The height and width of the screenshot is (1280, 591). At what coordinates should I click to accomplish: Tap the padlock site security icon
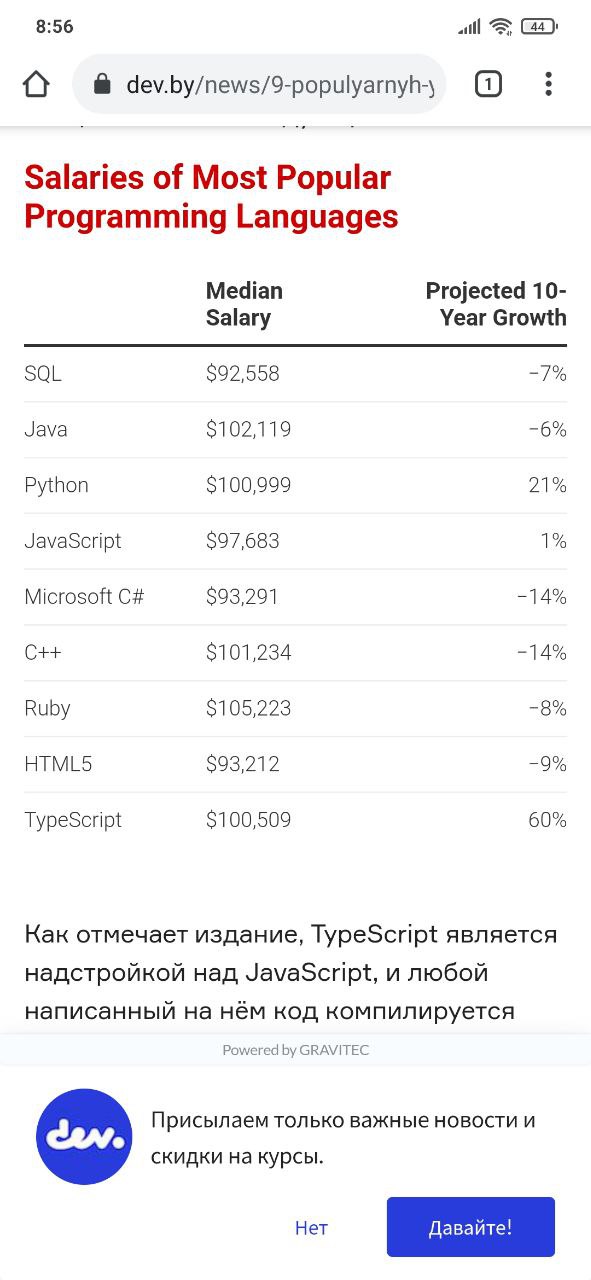101,85
